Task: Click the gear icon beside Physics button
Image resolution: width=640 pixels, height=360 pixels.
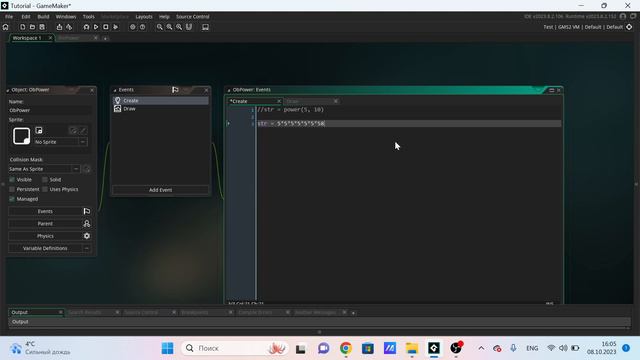Action: pyautogui.click(x=87, y=236)
